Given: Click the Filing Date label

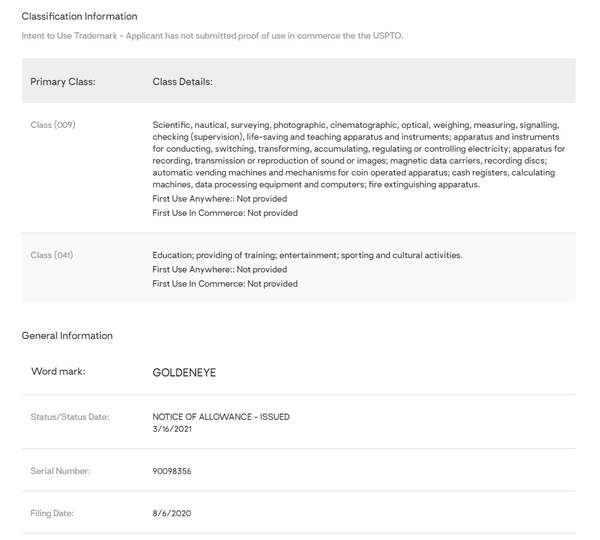Looking at the screenshot, I should [x=52, y=513].
